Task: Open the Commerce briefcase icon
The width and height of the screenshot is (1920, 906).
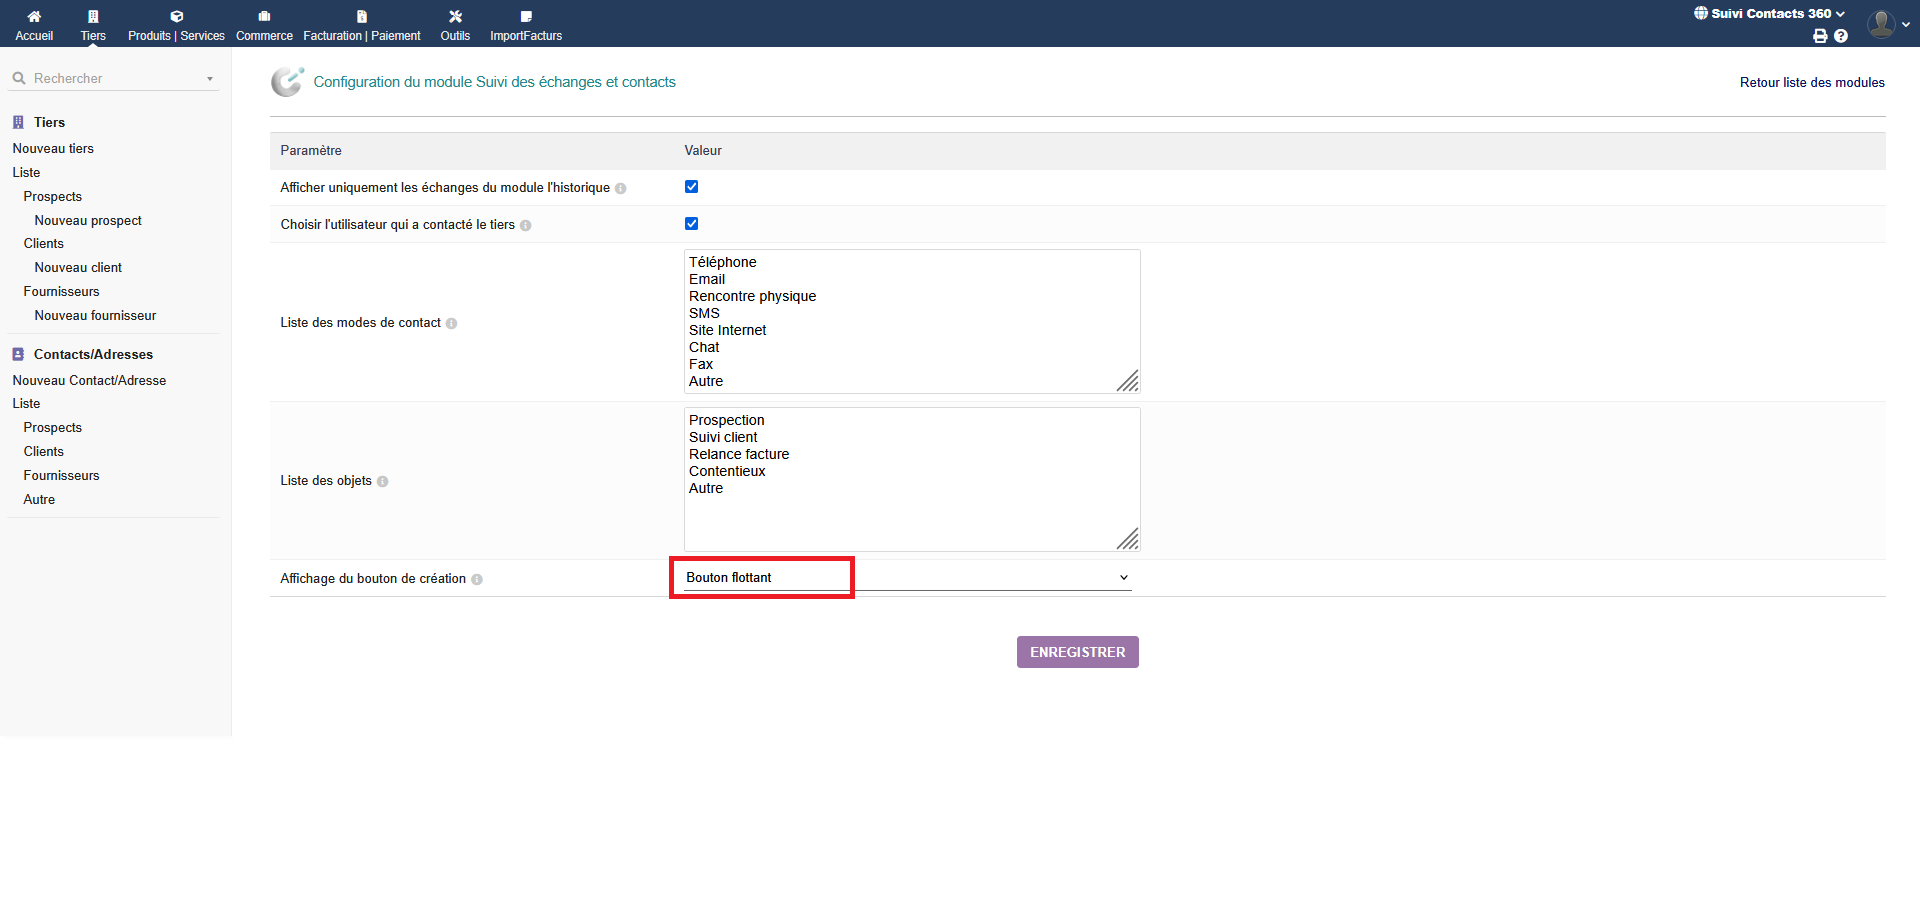Action: click(264, 16)
